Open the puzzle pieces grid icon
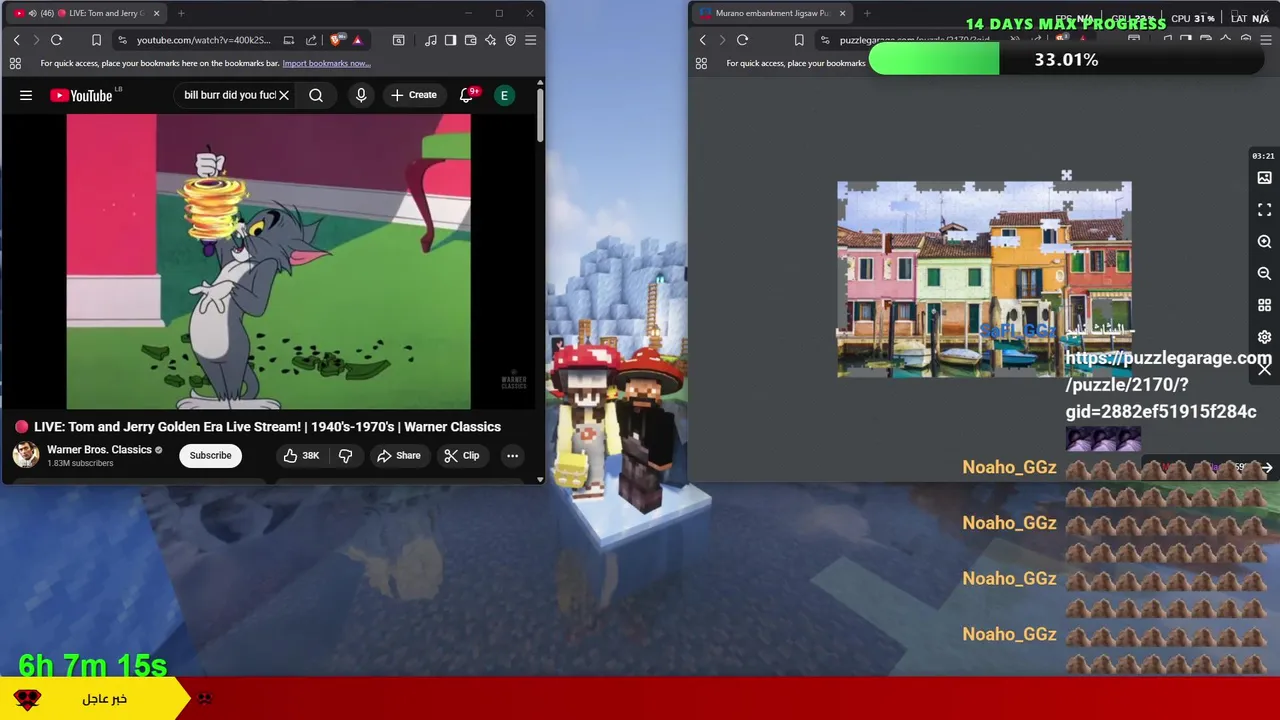 tap(1264, 305)
